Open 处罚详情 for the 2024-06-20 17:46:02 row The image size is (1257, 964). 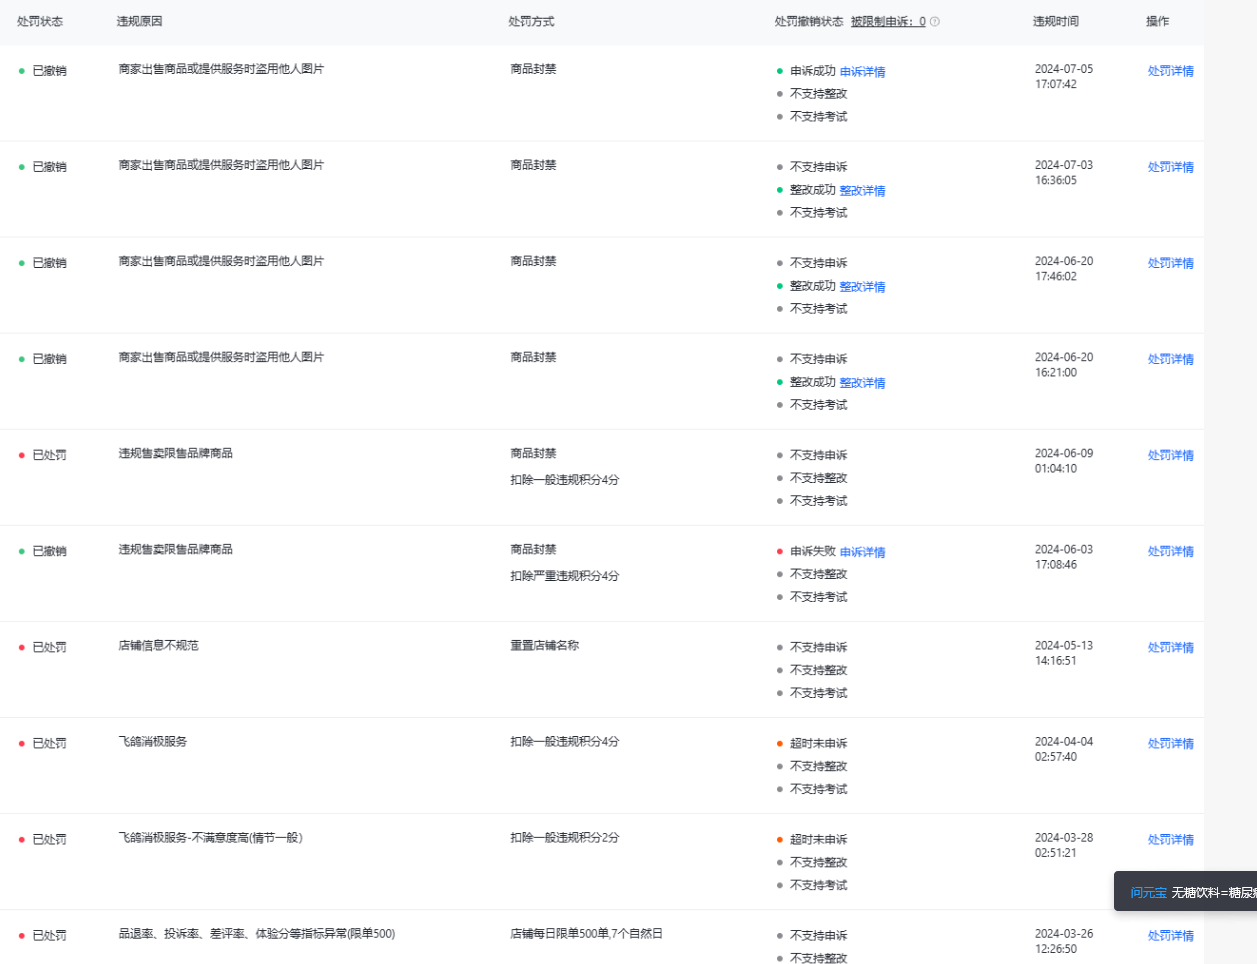click(x=1170, y=263)
